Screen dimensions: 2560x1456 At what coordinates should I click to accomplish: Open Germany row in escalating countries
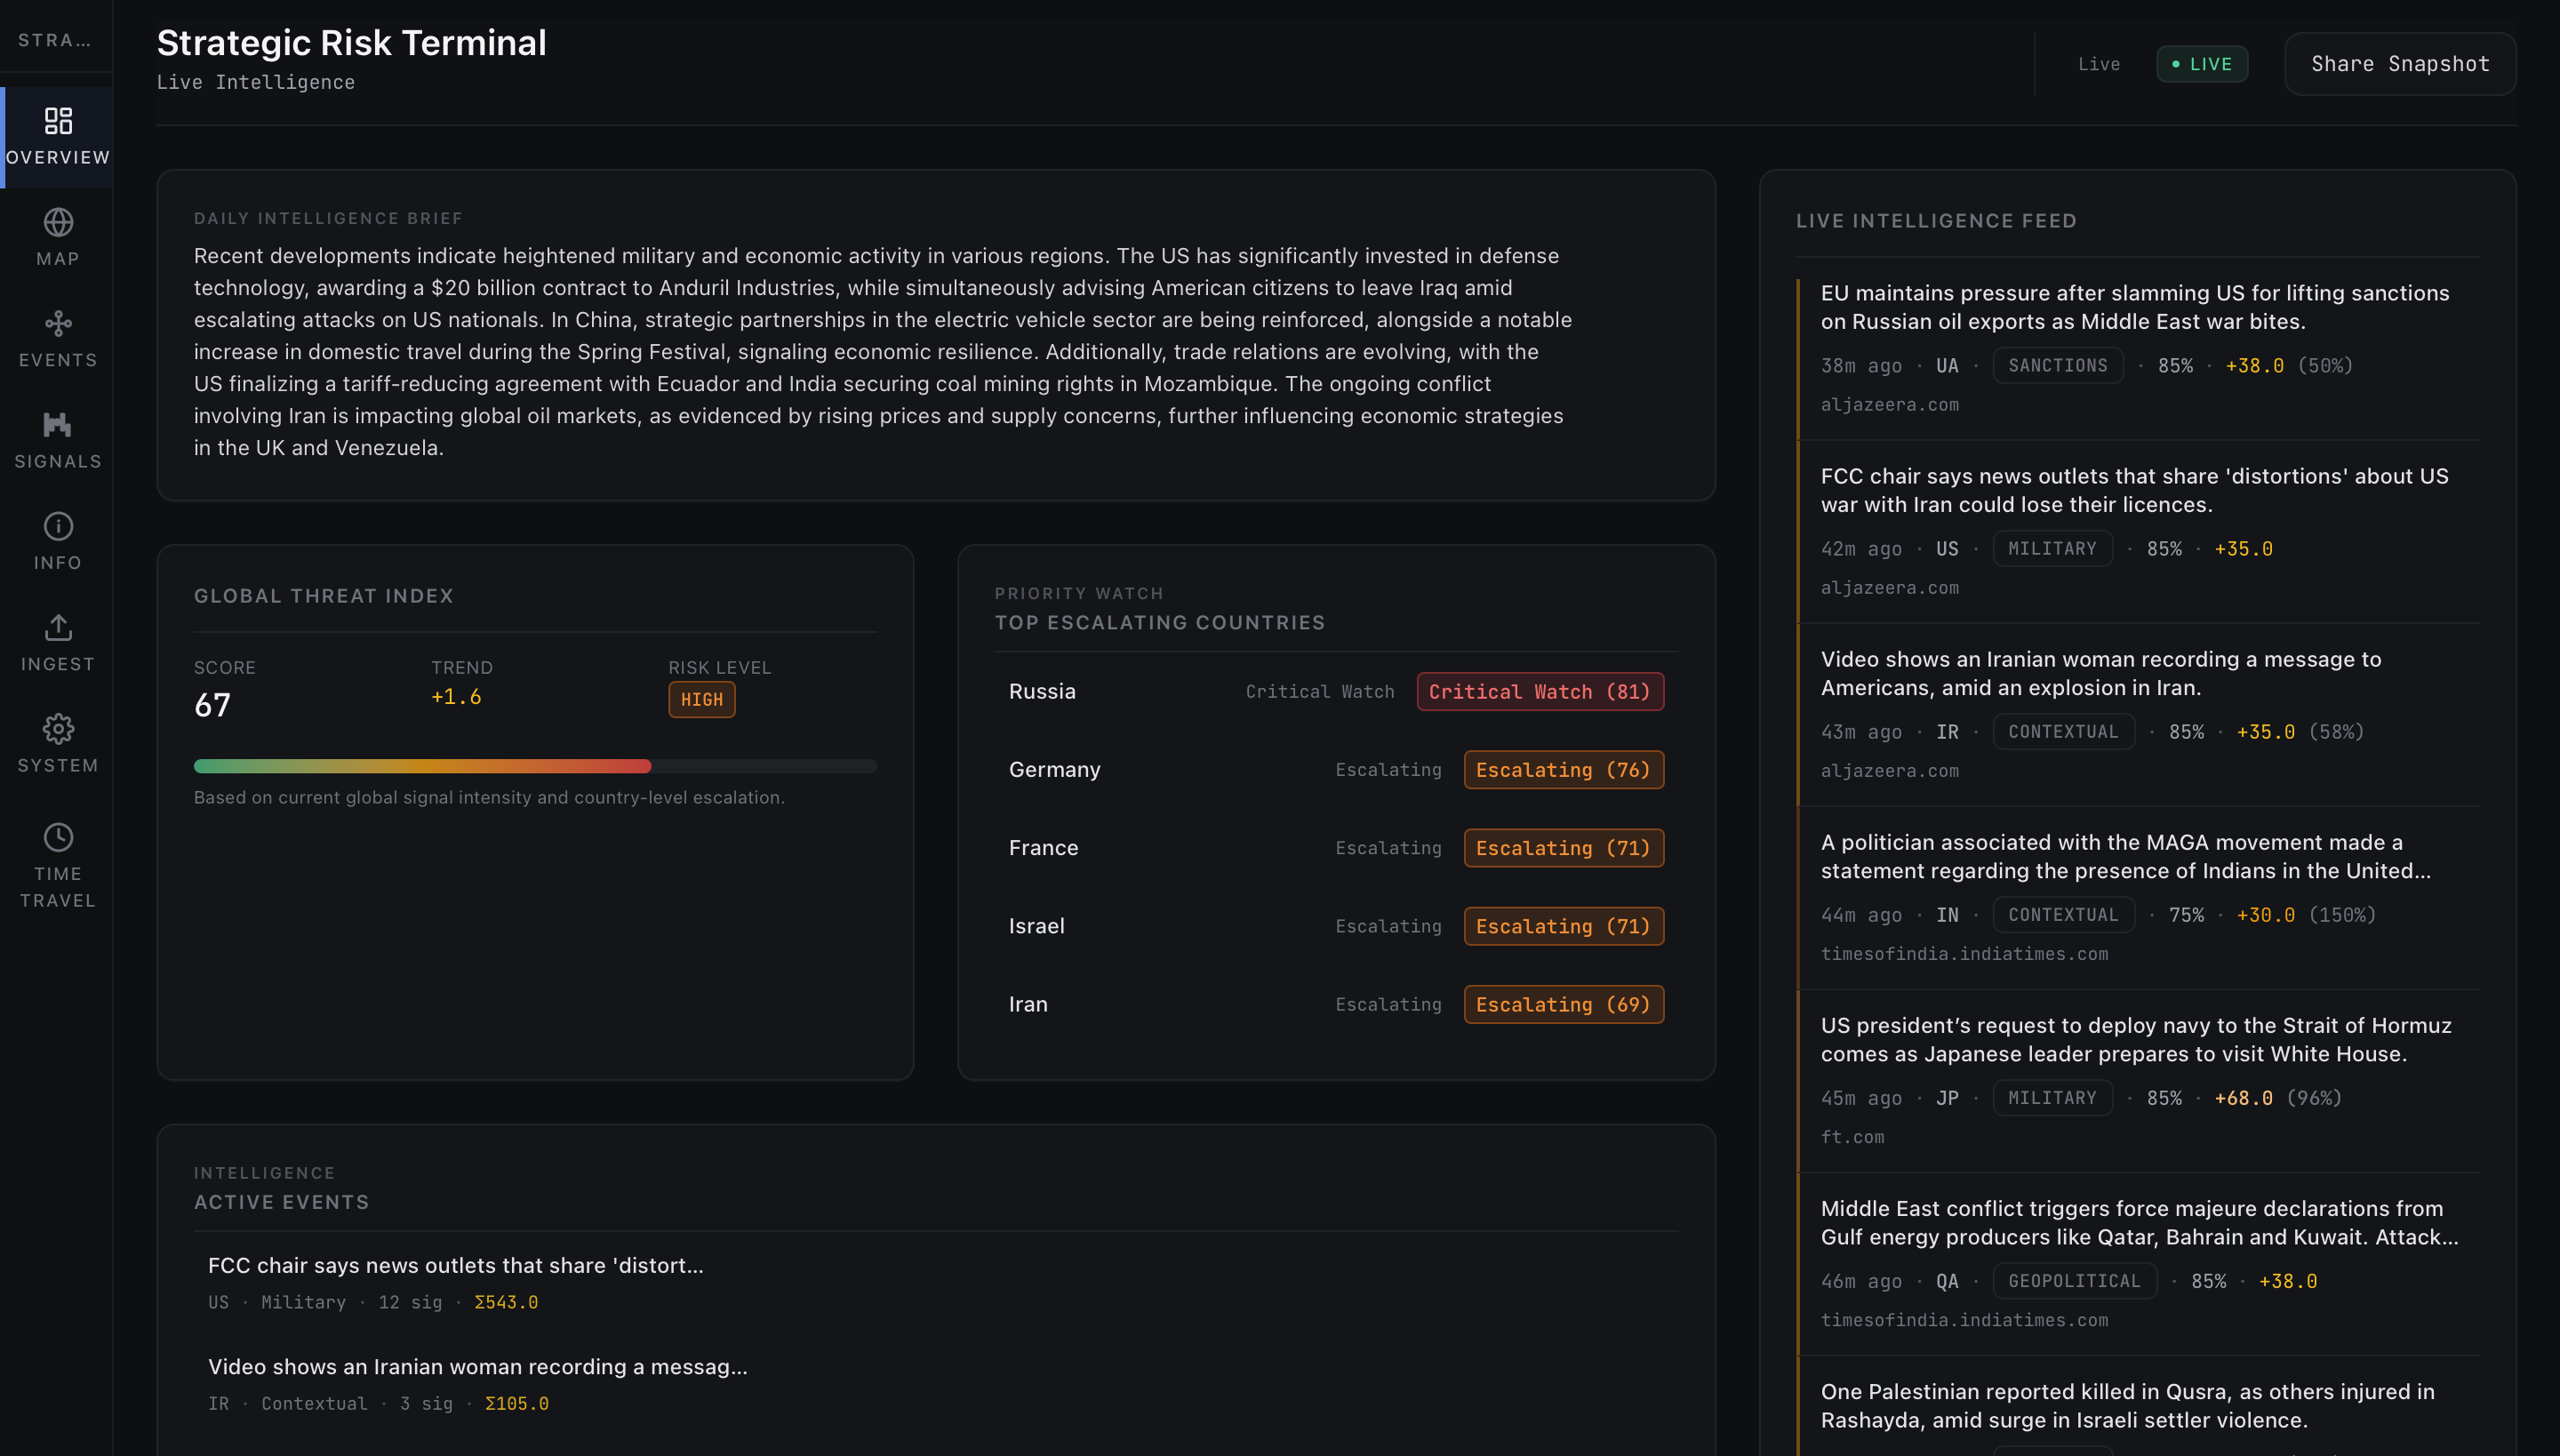point(1054,770)
